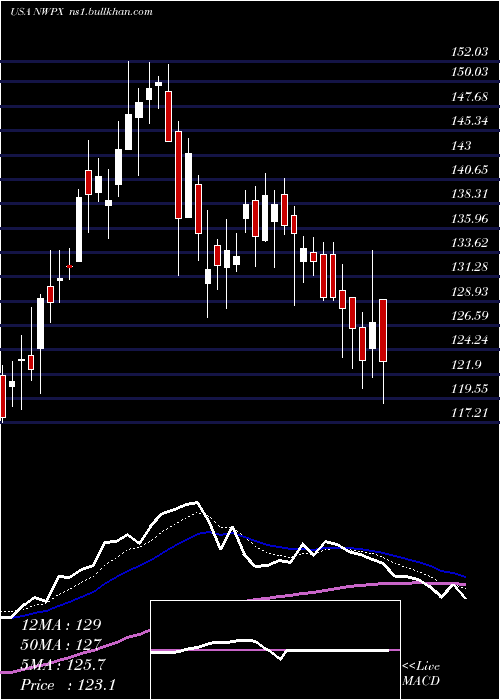
Task: Click the 121.9 price axis label
Action: point(465,365)
